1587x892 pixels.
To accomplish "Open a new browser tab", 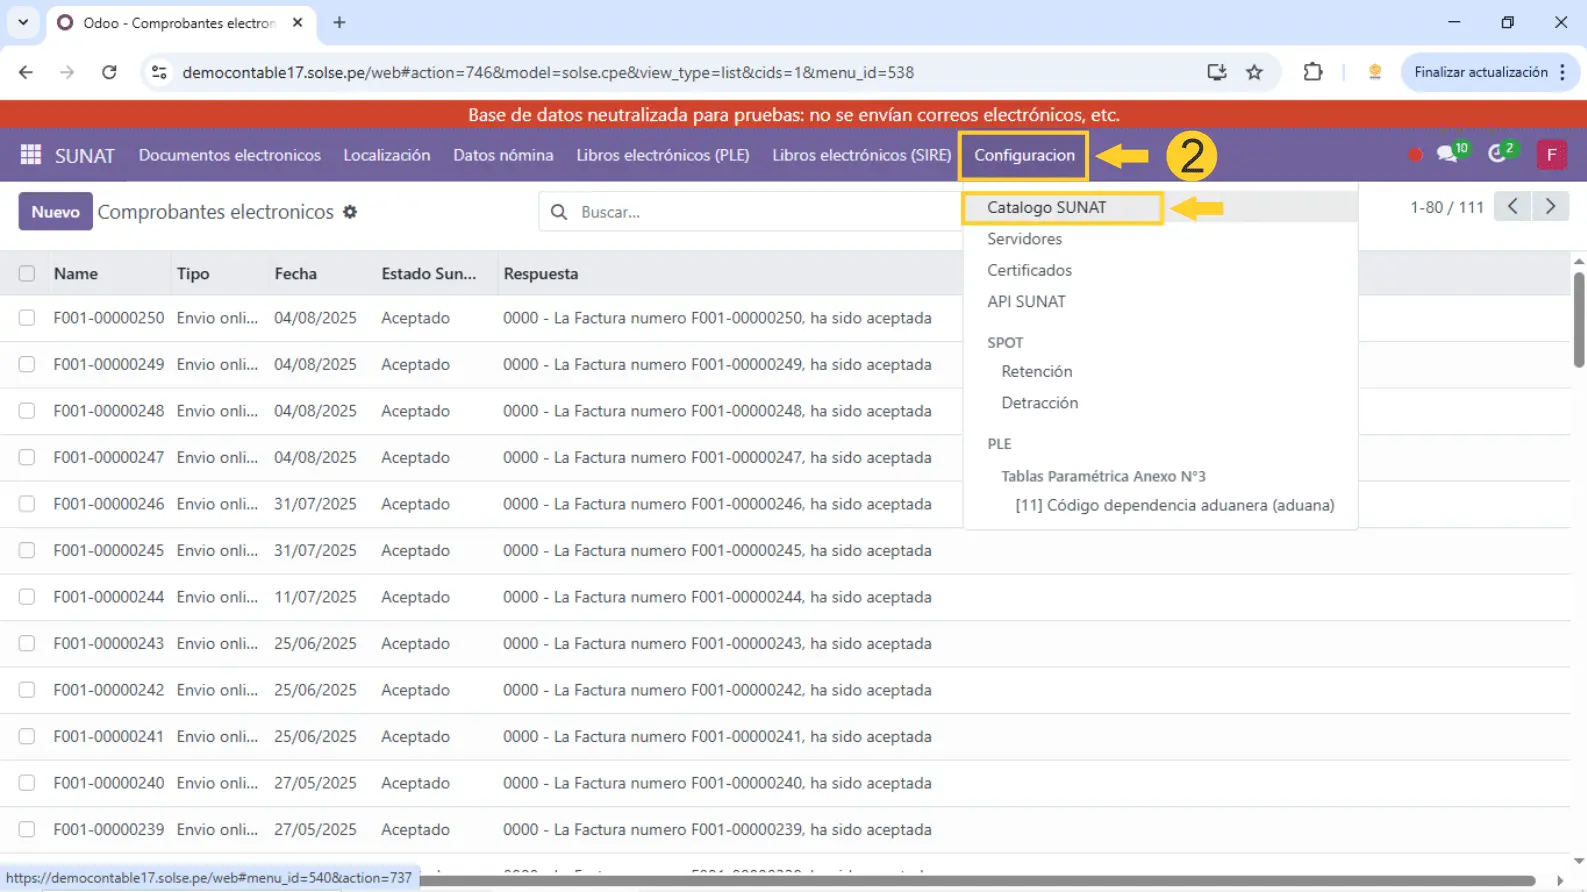I will tap(339, 22).
